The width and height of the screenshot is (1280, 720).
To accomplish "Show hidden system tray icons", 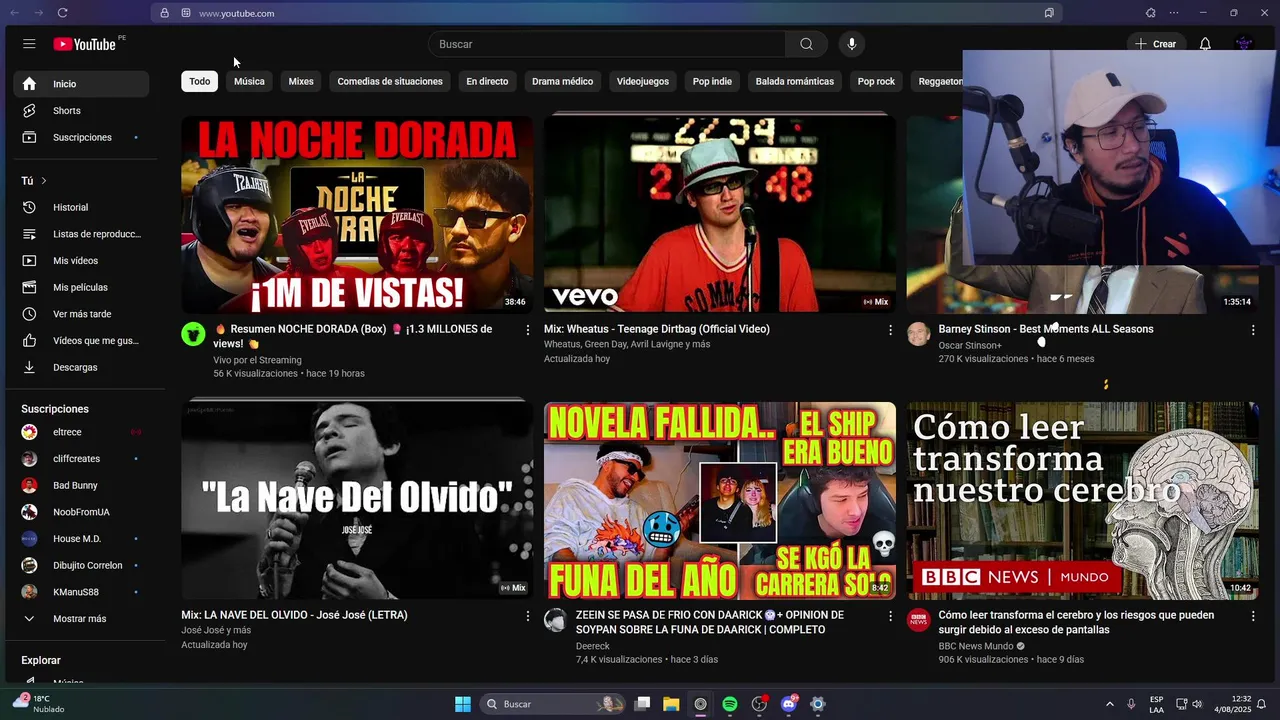I will 1109,704.
